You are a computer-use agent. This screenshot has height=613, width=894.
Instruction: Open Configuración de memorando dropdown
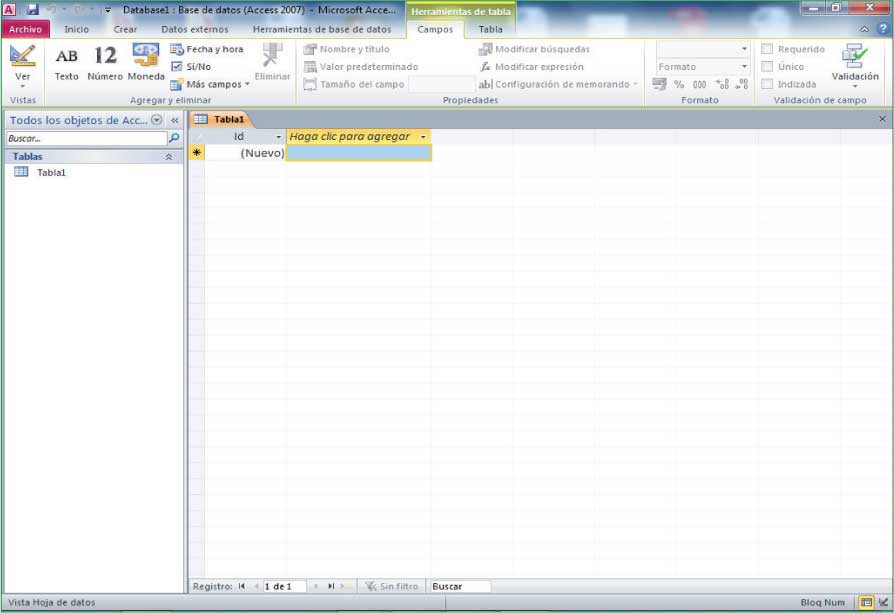point(558,84)
